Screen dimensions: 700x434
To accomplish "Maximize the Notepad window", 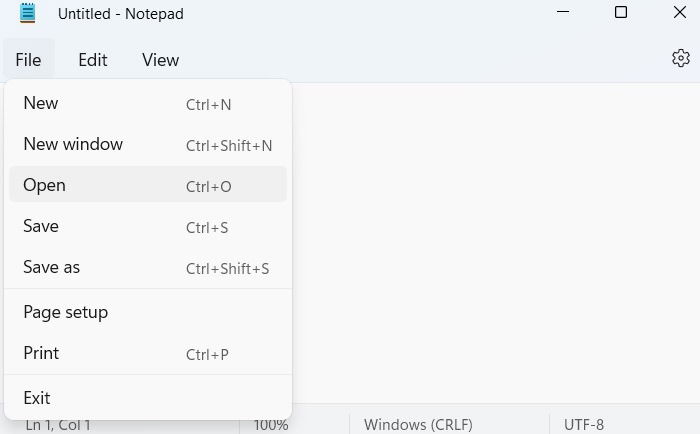I will coord(621,13).
